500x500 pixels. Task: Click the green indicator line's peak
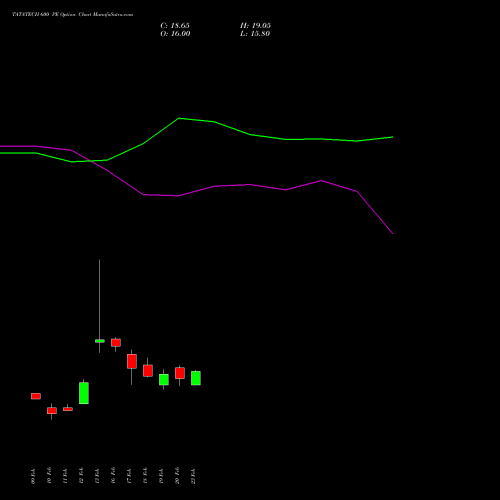179,118
